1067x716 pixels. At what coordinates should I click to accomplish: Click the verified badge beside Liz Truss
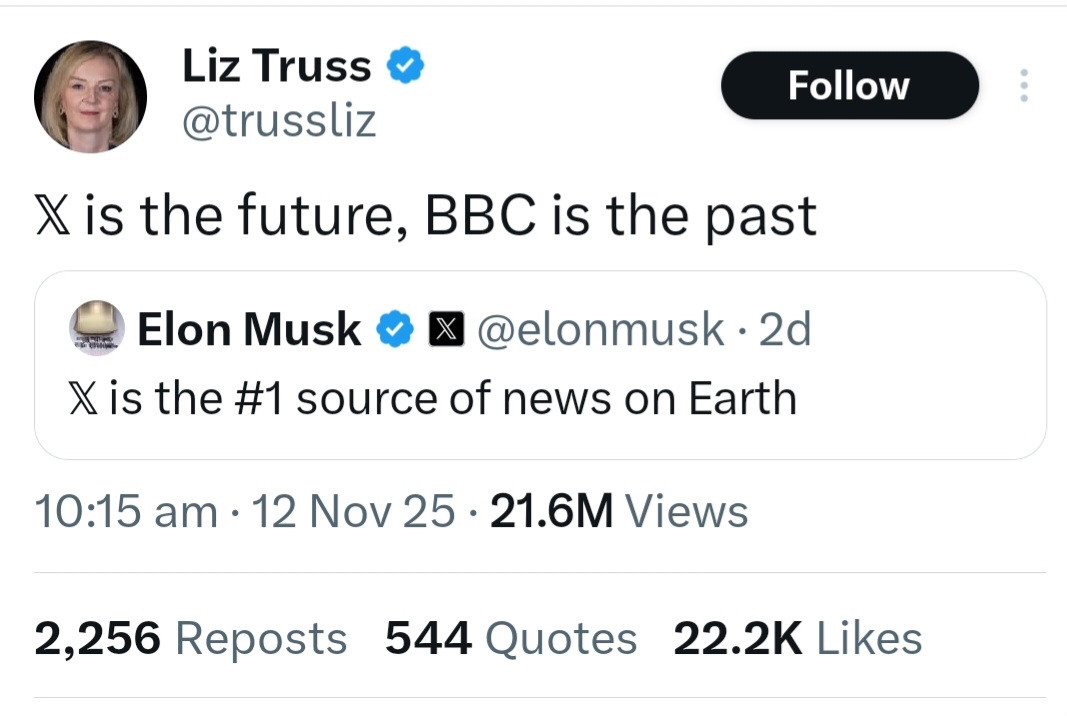click(x=407, y=67)
